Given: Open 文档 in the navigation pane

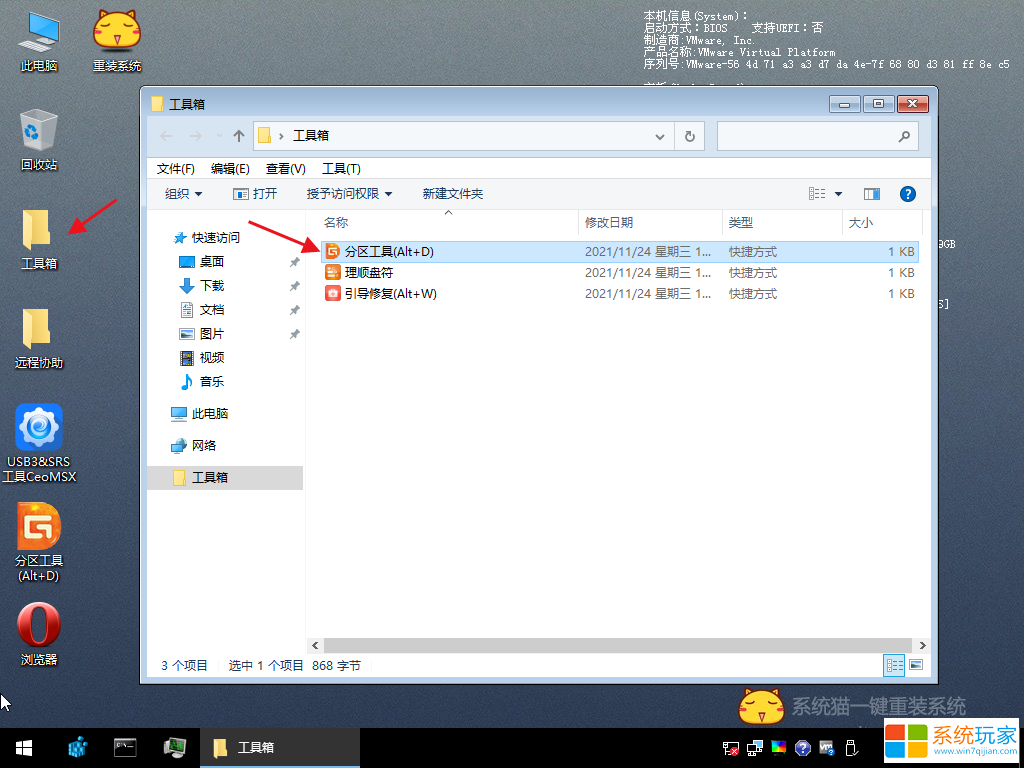Looking at the screenshot, I should 202,310.
